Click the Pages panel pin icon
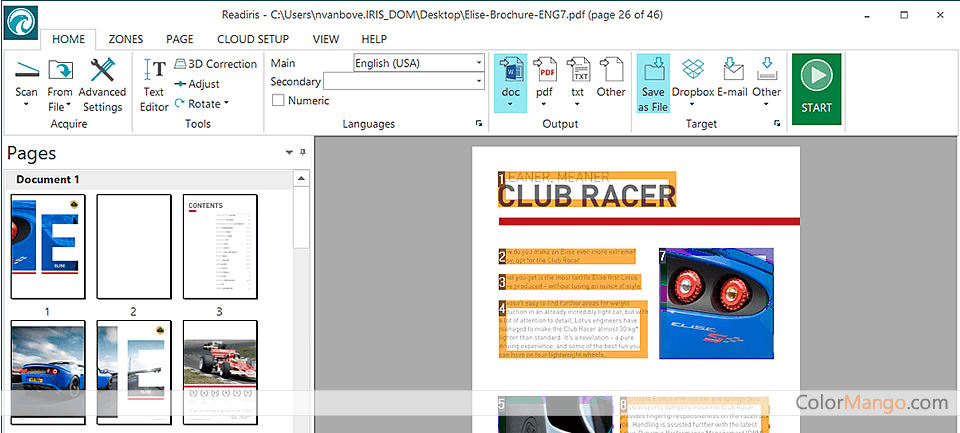The height and width of the screenshot is (433, 960). (302, 152)
